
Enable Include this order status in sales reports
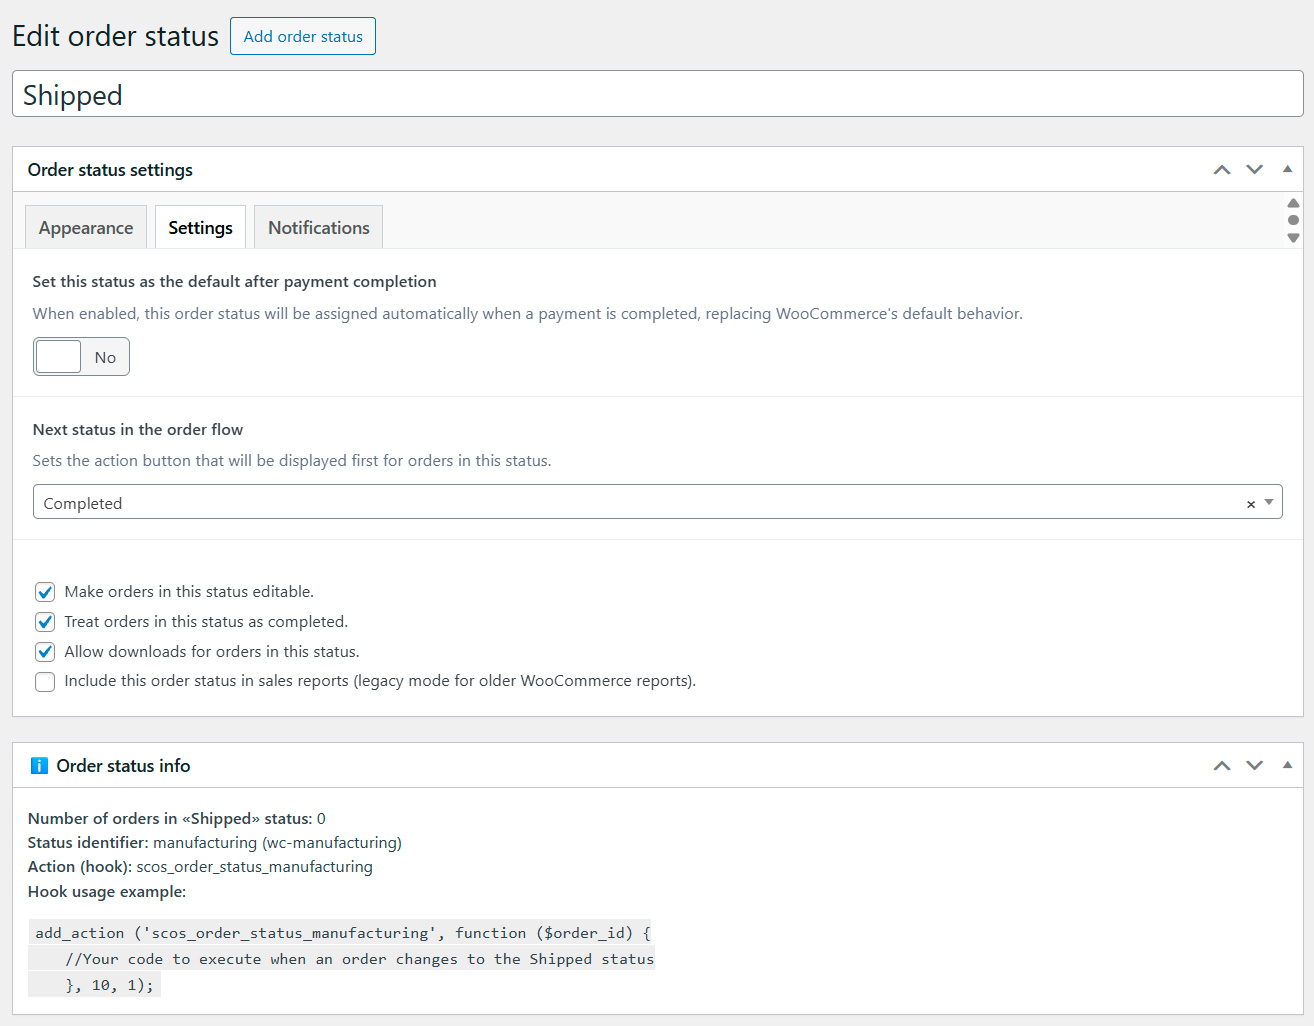[45, 682]
